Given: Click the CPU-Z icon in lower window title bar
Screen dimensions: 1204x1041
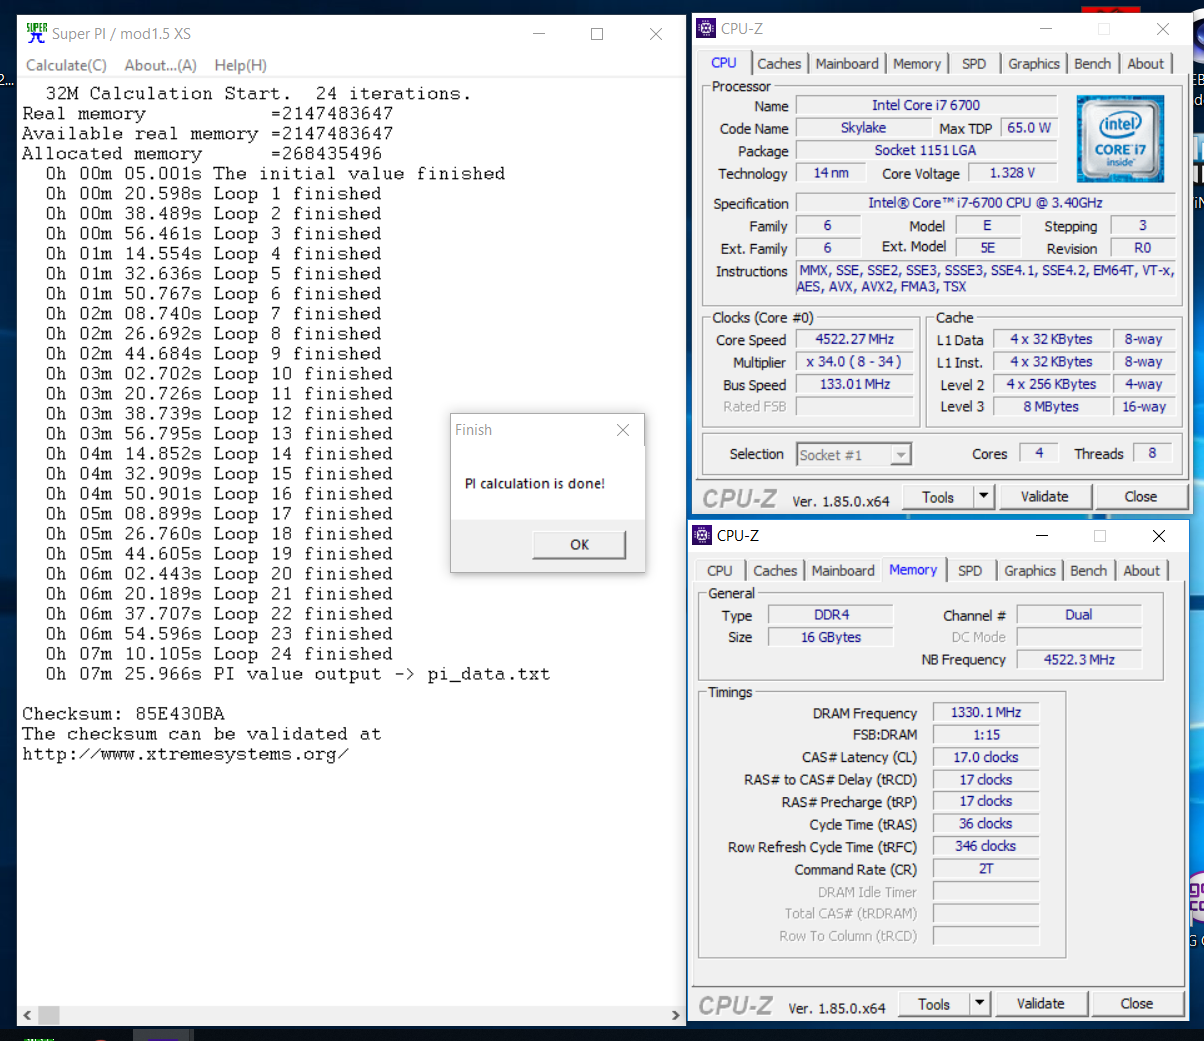Looking at the screenshot, I should (x=702, y=535).
